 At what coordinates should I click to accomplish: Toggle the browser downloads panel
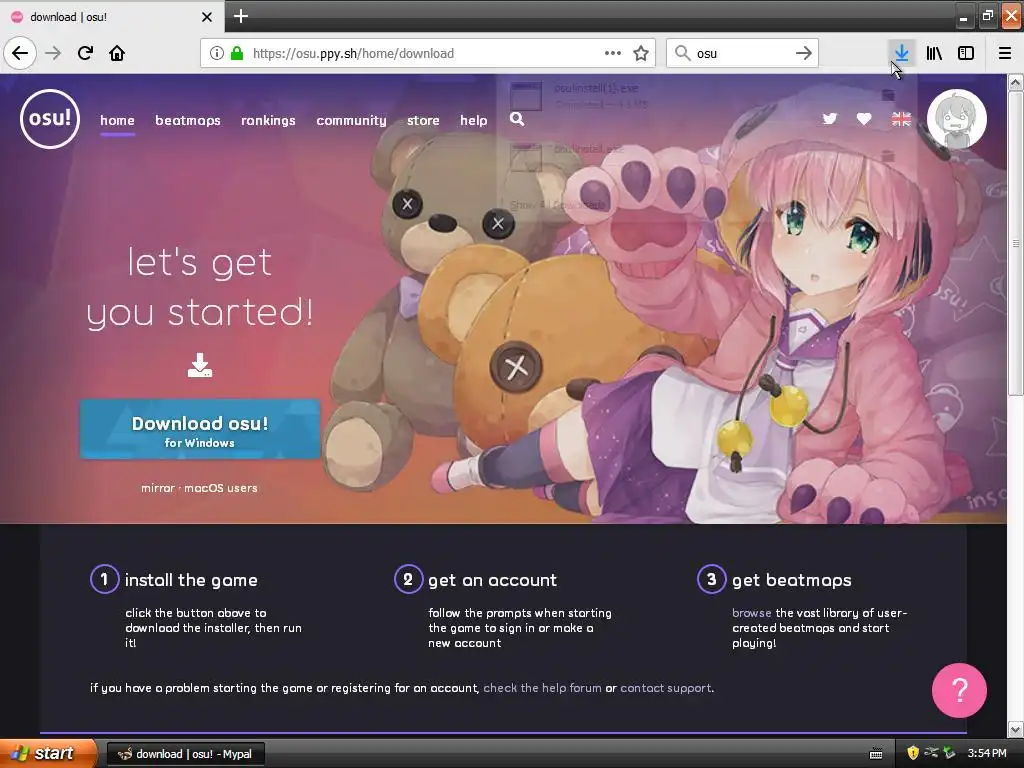pyautogui.click(x=902, y=53)
